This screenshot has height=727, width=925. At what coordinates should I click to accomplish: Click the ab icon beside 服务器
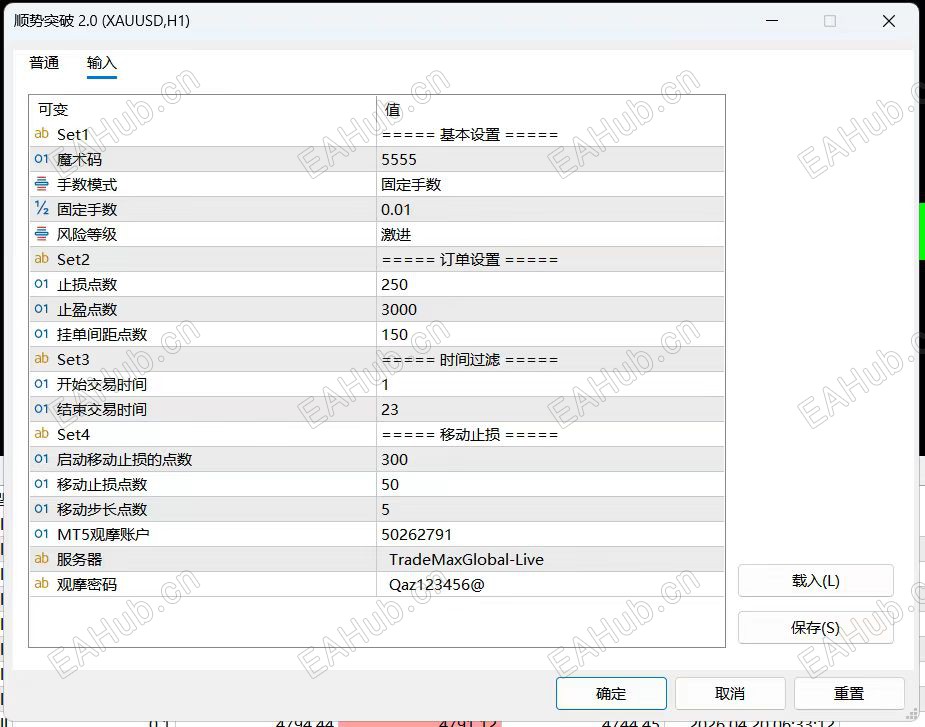pos(41,559)
